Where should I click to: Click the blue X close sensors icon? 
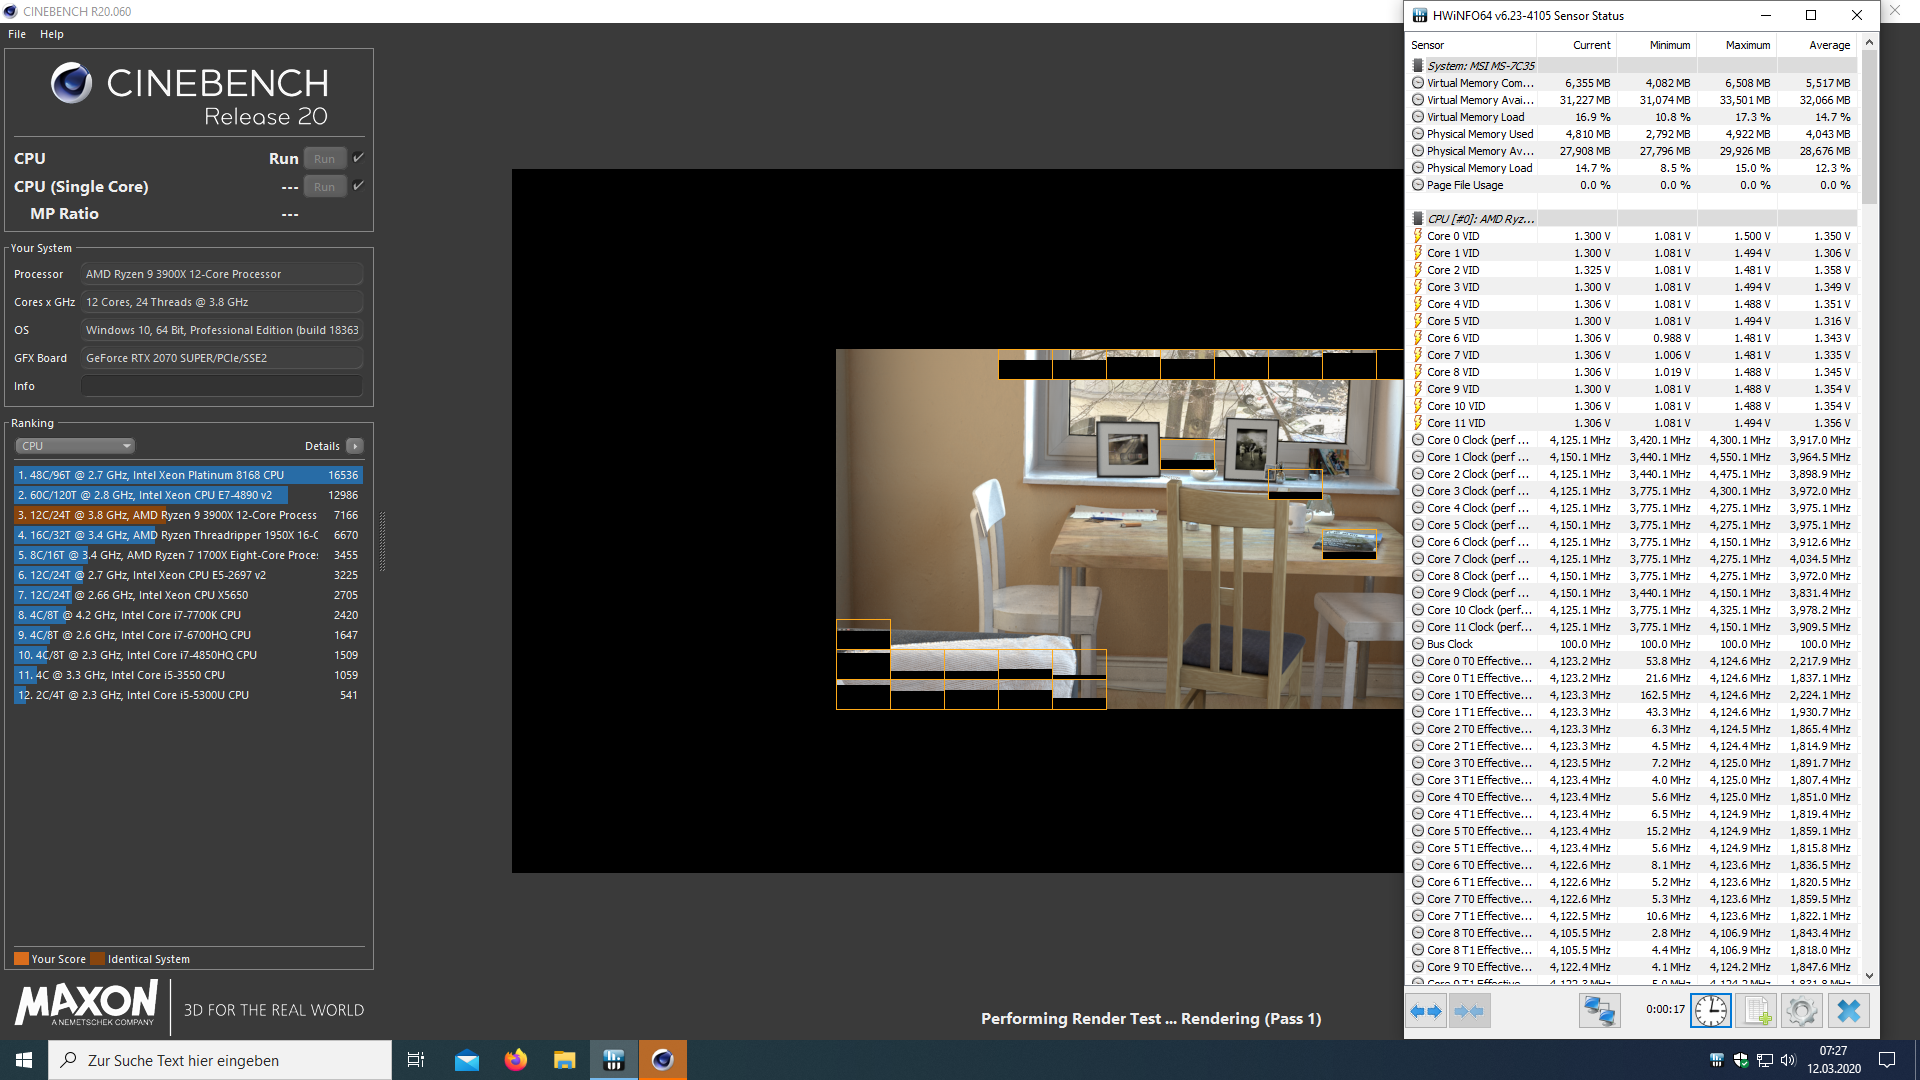[x=1849, y=1011]
